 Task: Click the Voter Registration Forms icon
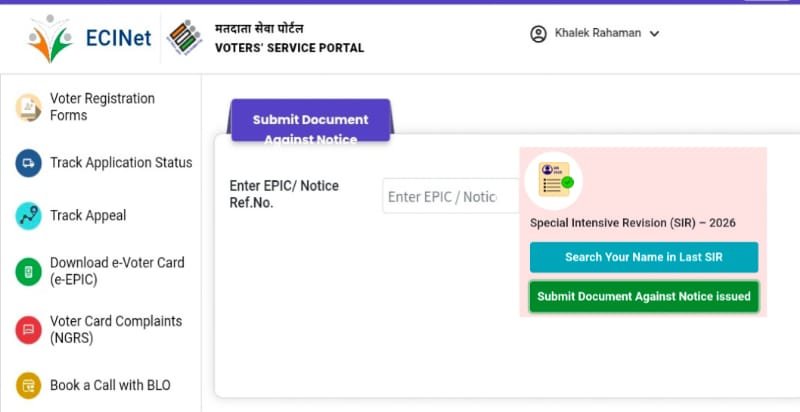(x=28, y=107)
